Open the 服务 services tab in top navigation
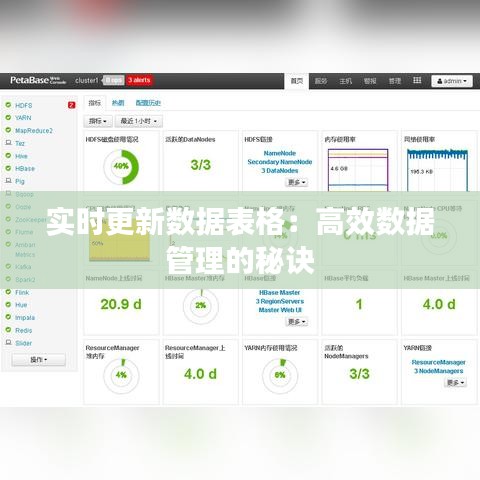The width and height of the screenshot is (480, 480). [x=321, y=81]
